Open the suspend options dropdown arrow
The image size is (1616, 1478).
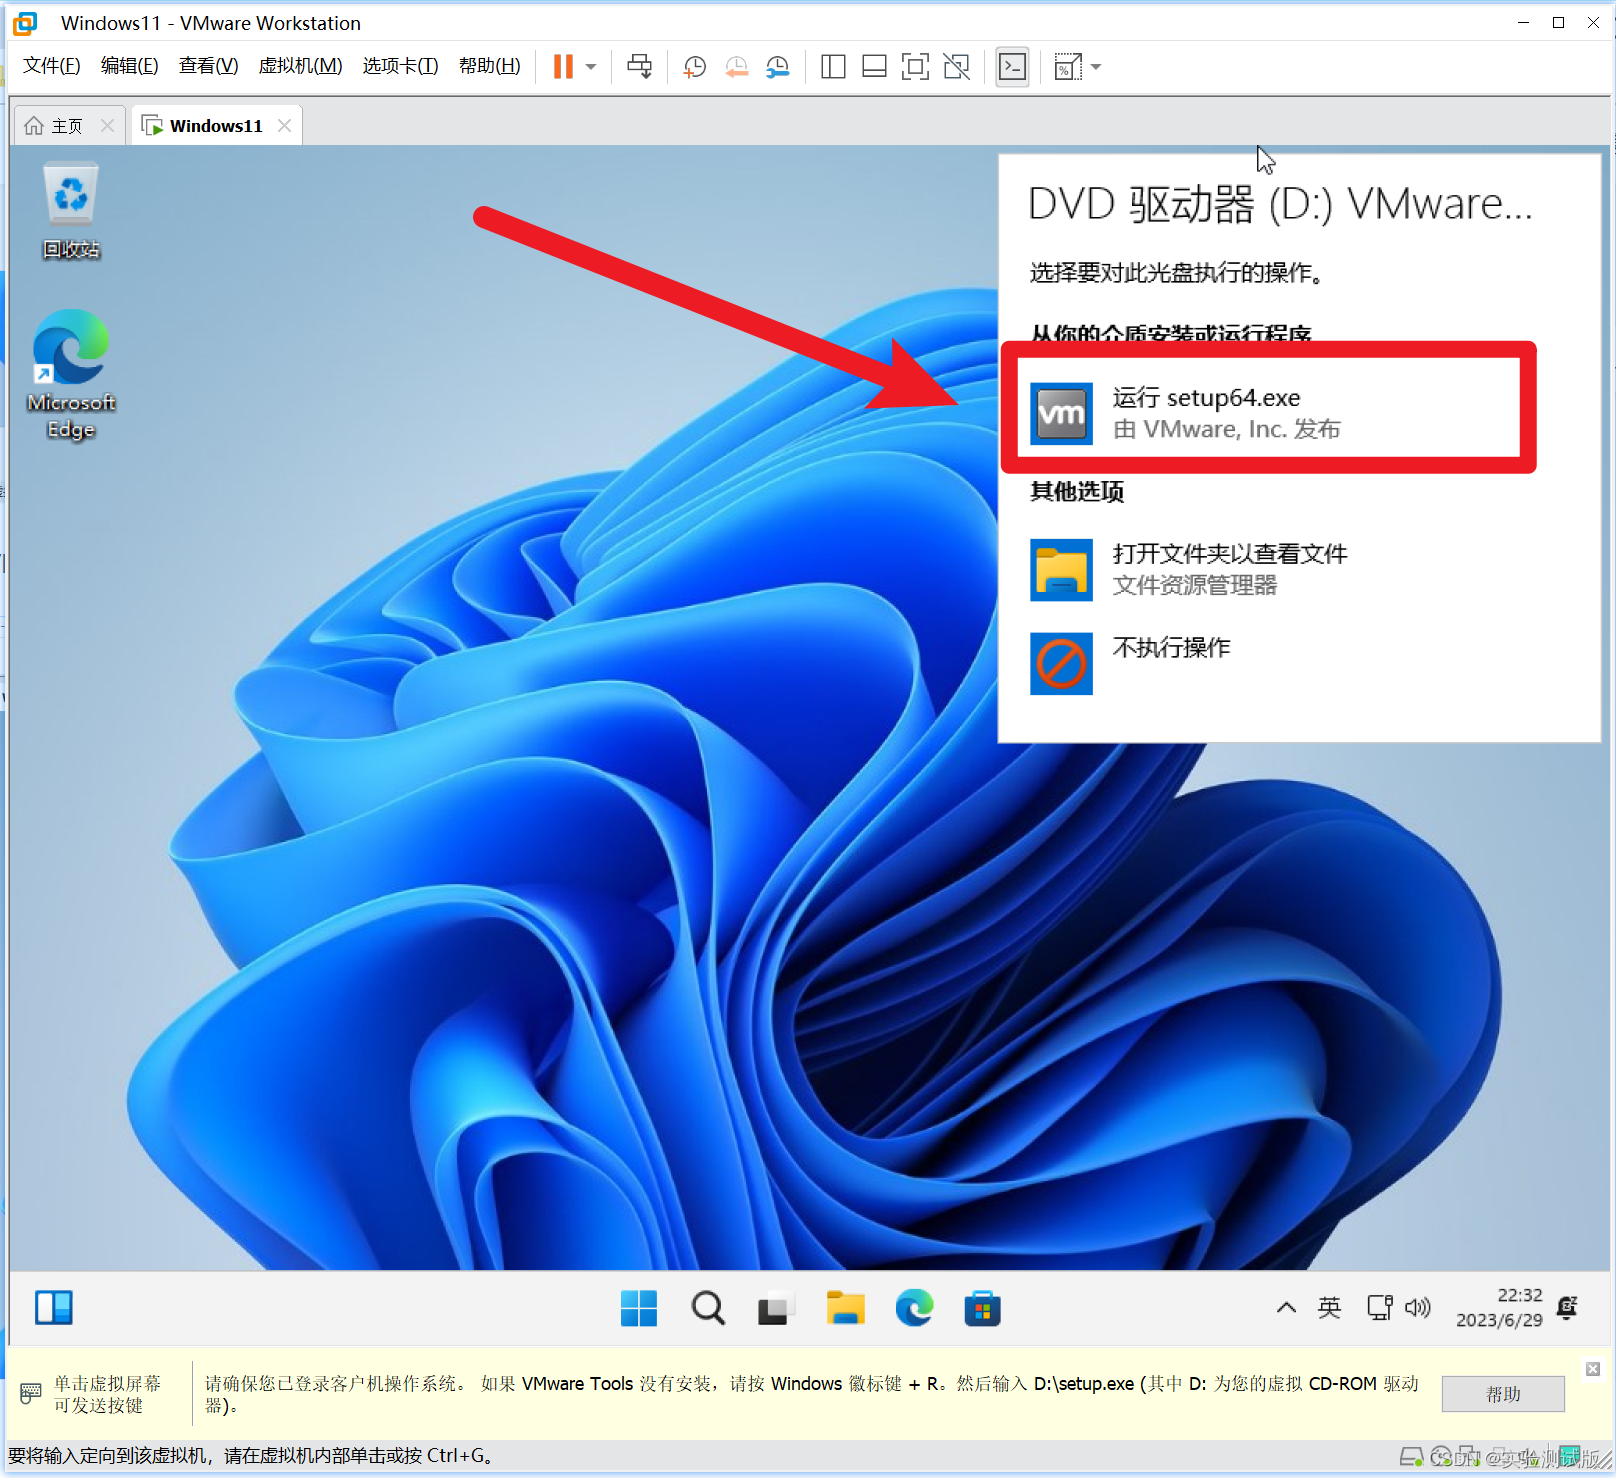[x=590, y=66]
